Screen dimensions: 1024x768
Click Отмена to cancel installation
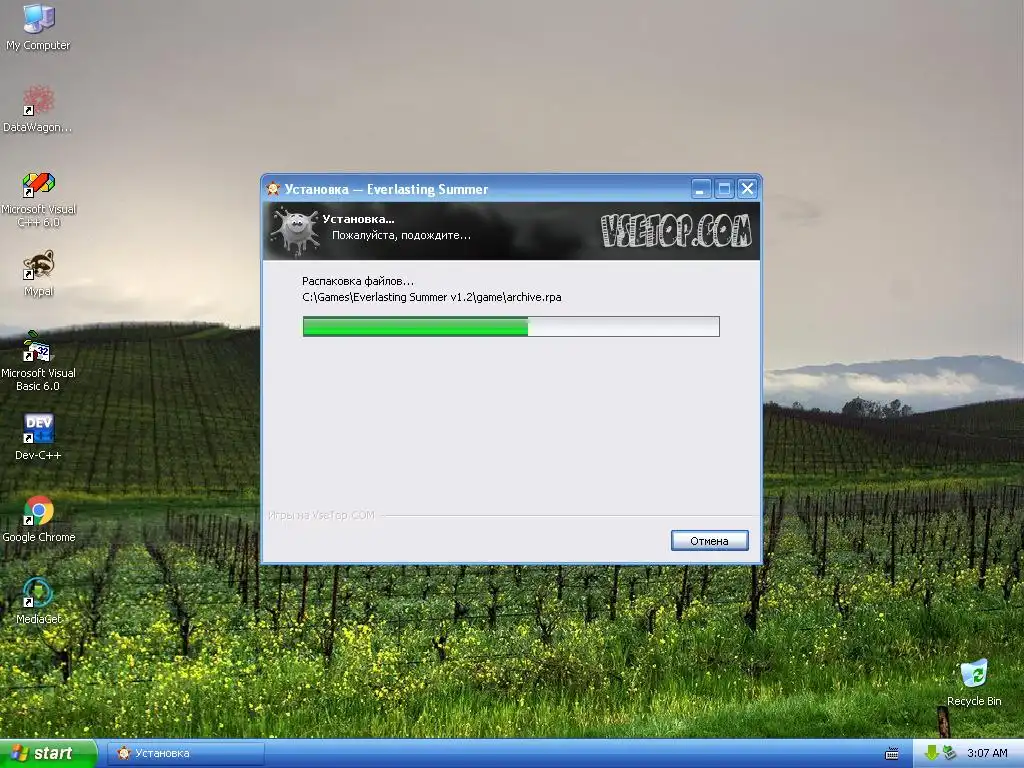point(709,541)
